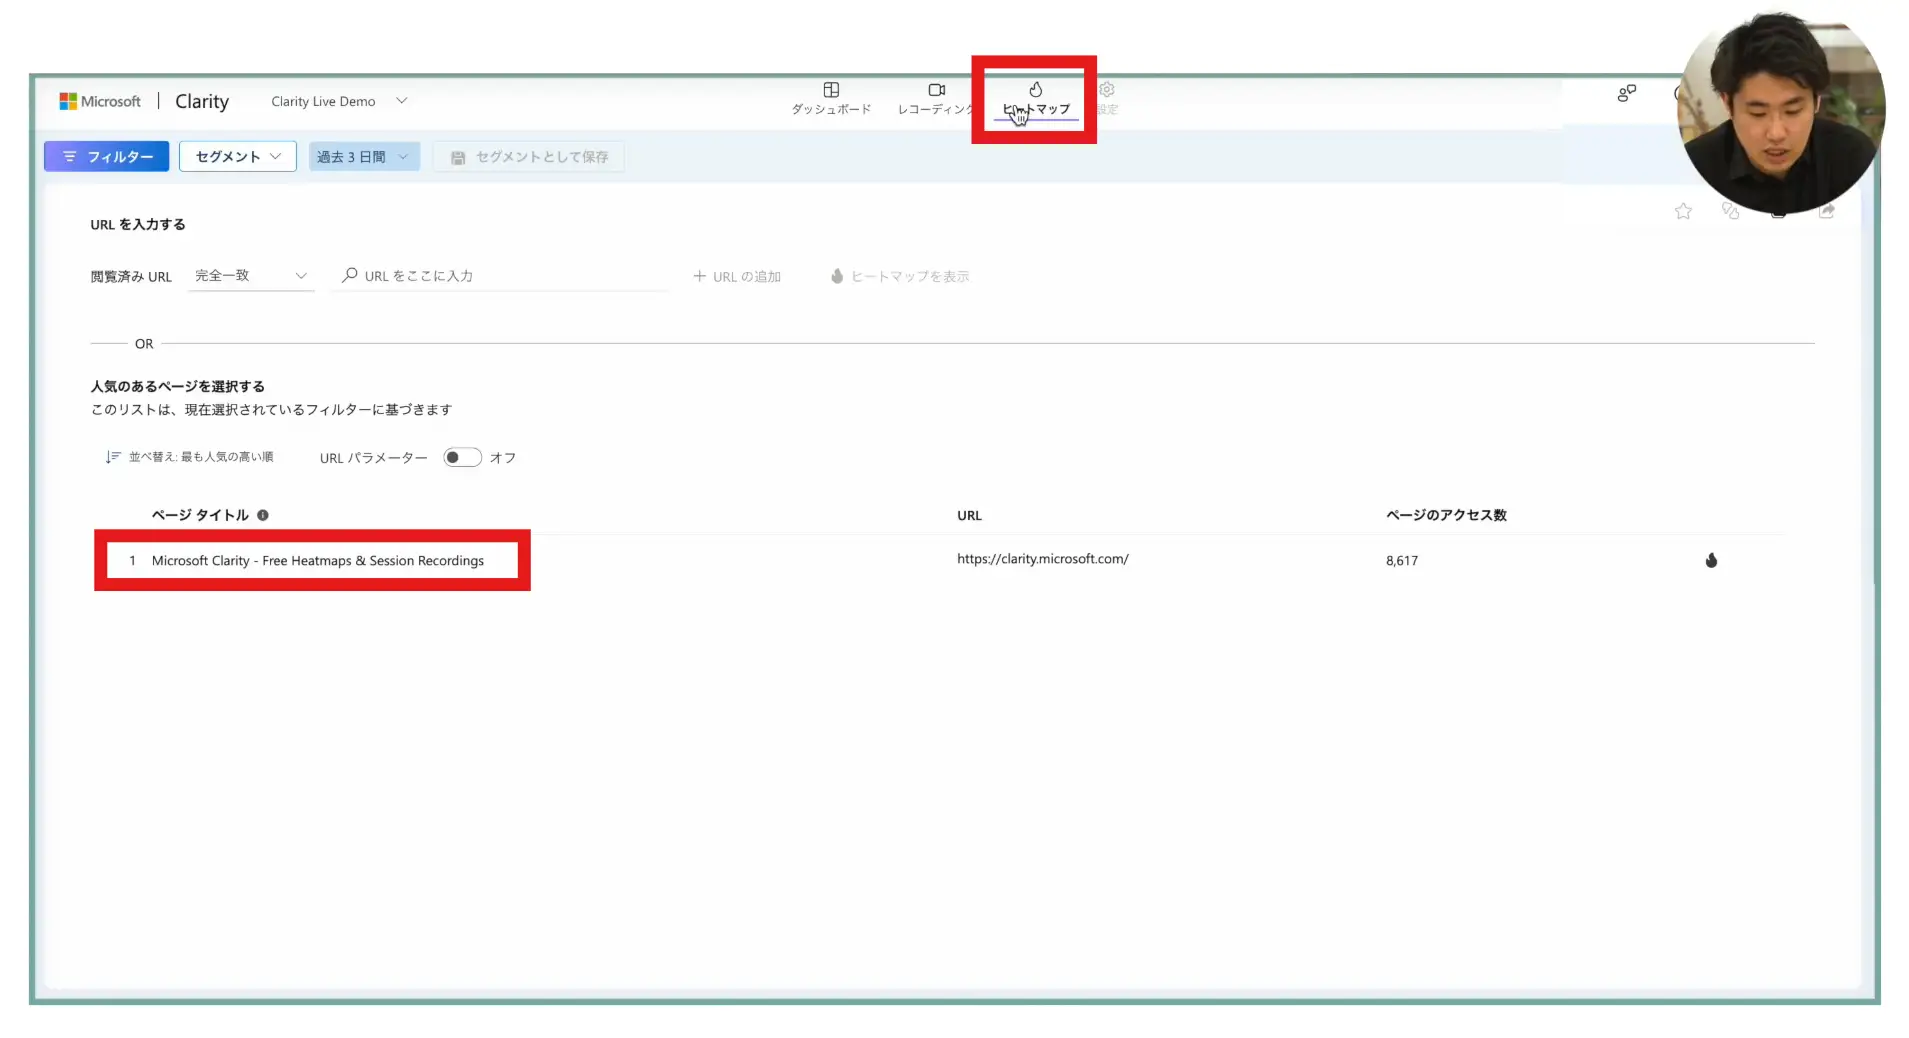Screen dimensions: 1909x1038
Task: Expand the Clarity Live Demo project dropdown
Action: (401, 101)
